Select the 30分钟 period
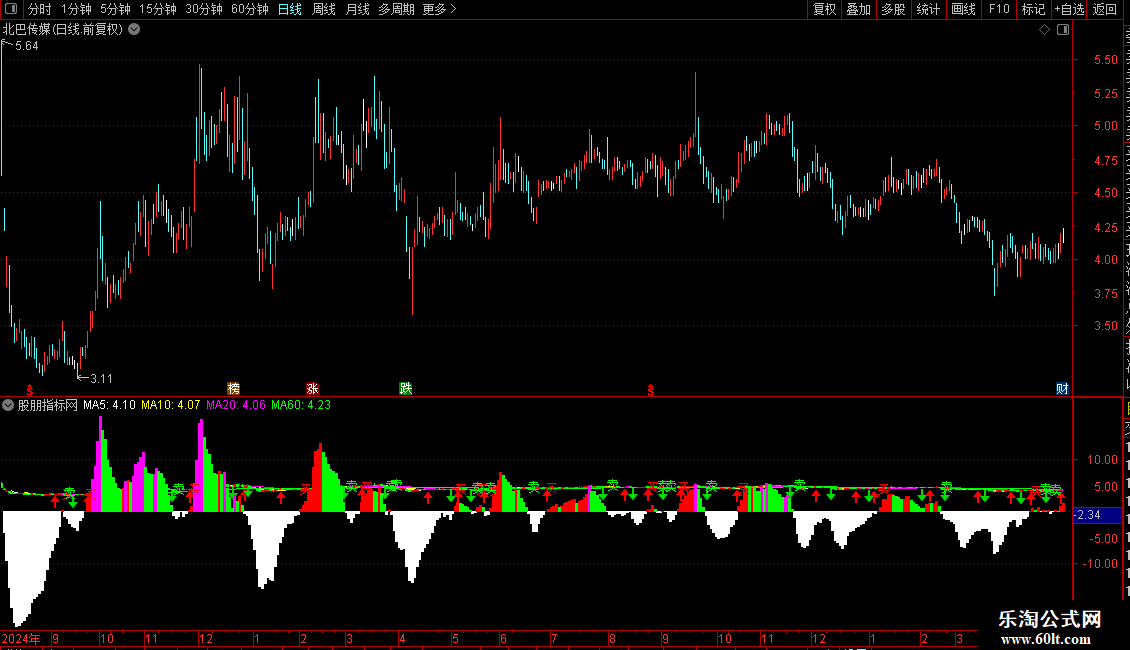 [x=204, y=9]
